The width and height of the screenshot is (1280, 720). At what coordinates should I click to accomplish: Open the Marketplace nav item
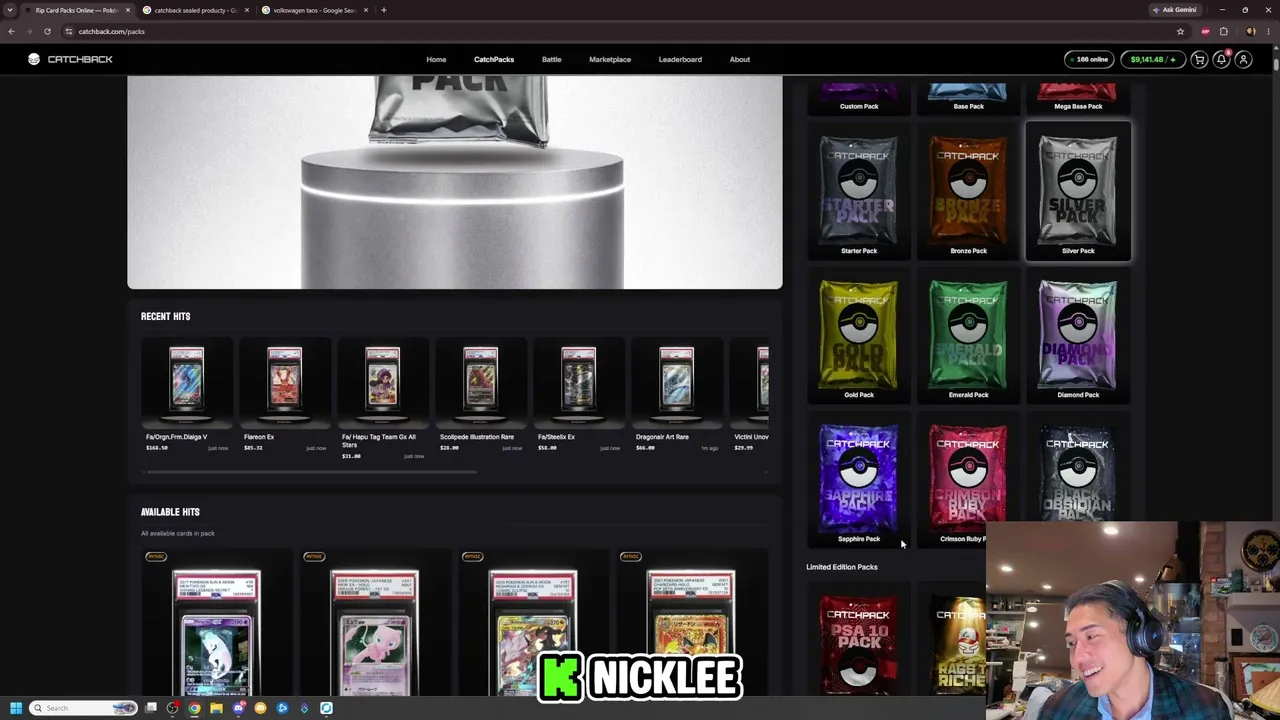click(x=610, y=59)
